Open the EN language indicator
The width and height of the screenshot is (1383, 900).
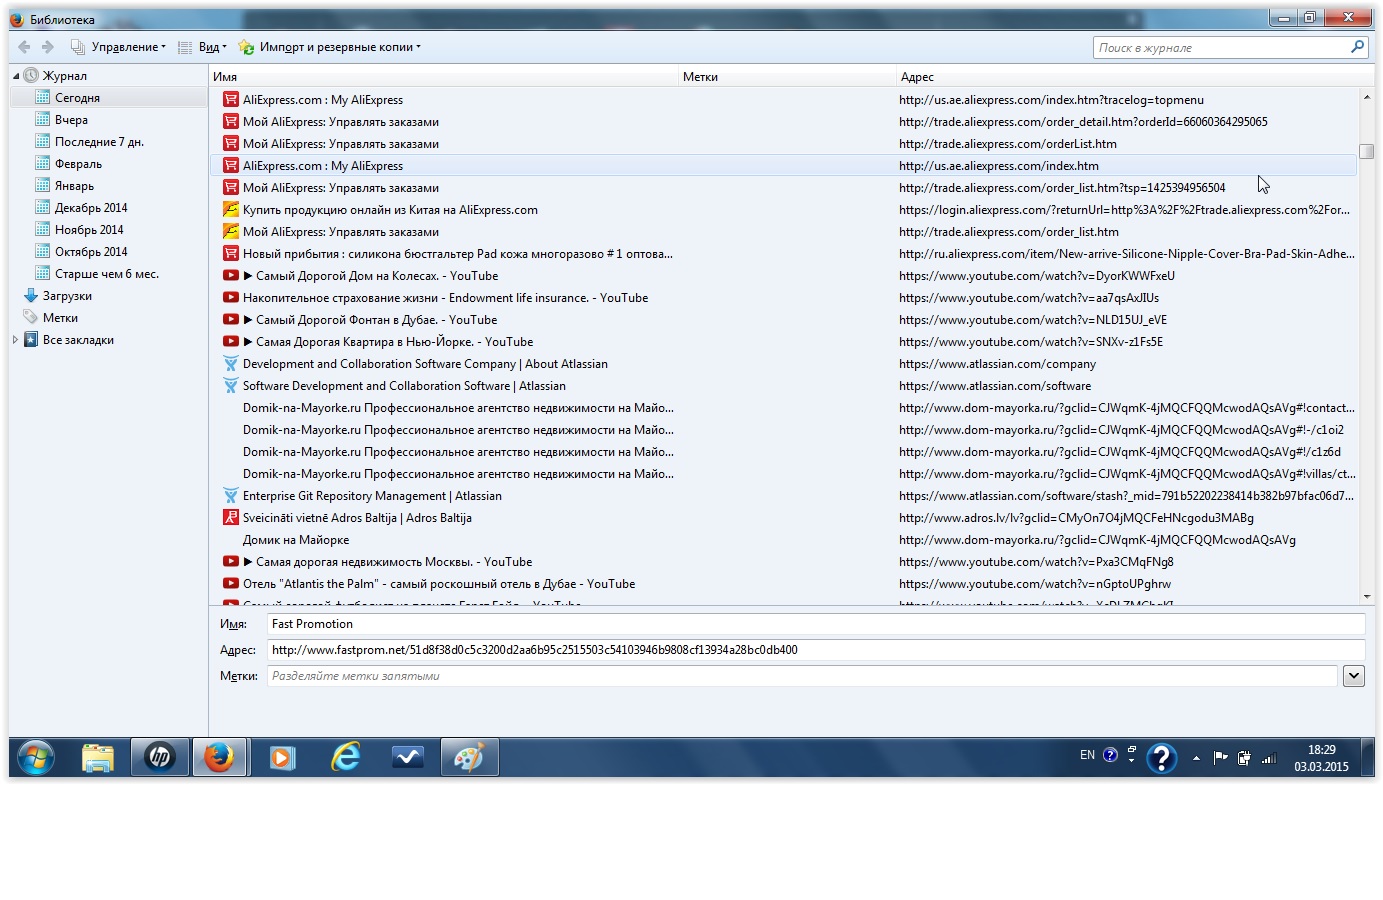(1087, 755)
